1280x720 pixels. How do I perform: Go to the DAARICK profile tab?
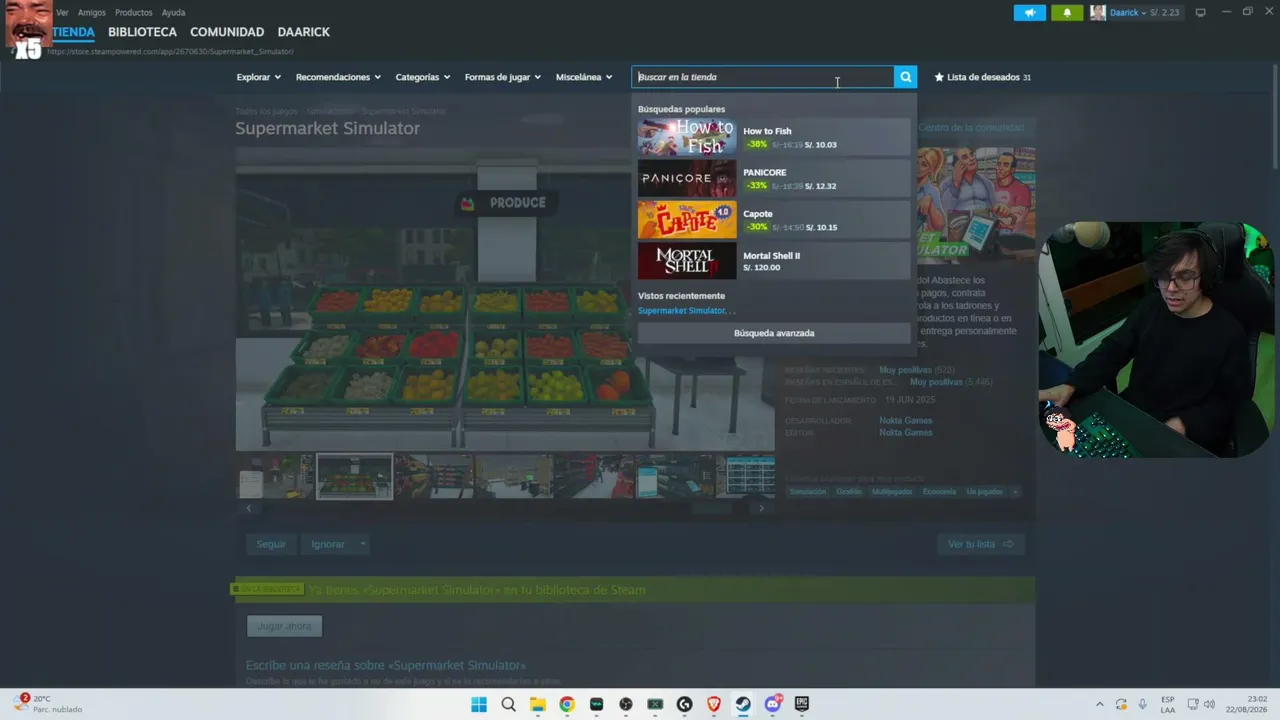303,32
